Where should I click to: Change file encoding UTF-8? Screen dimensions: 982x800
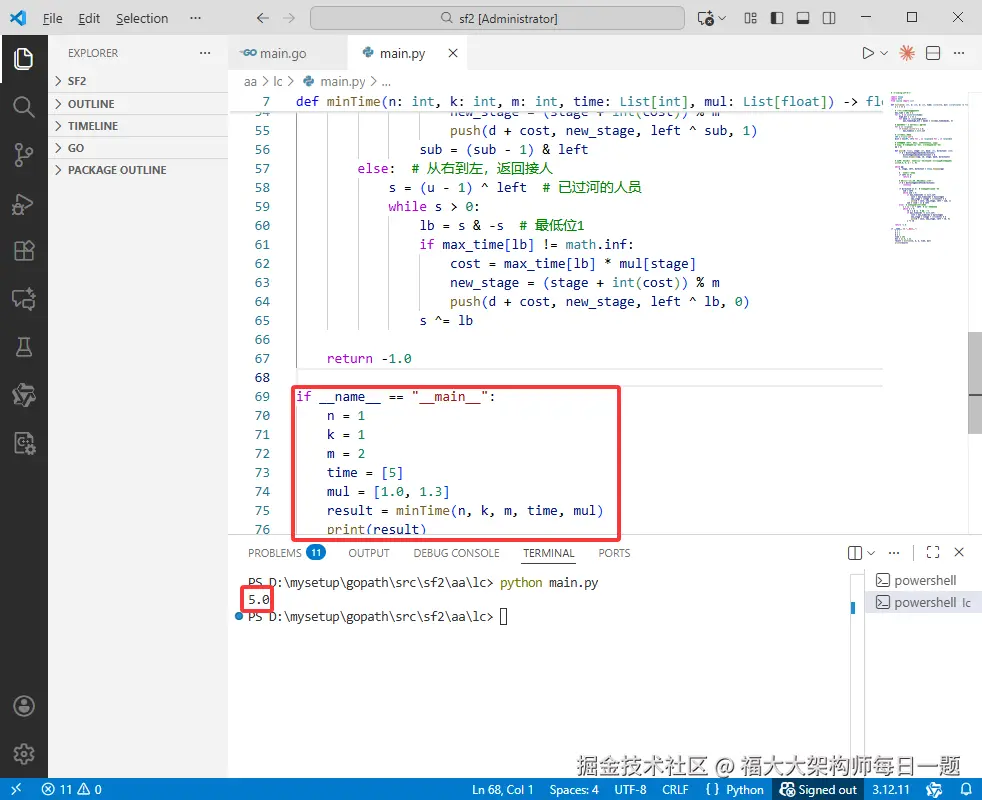(x=630, y=789)
